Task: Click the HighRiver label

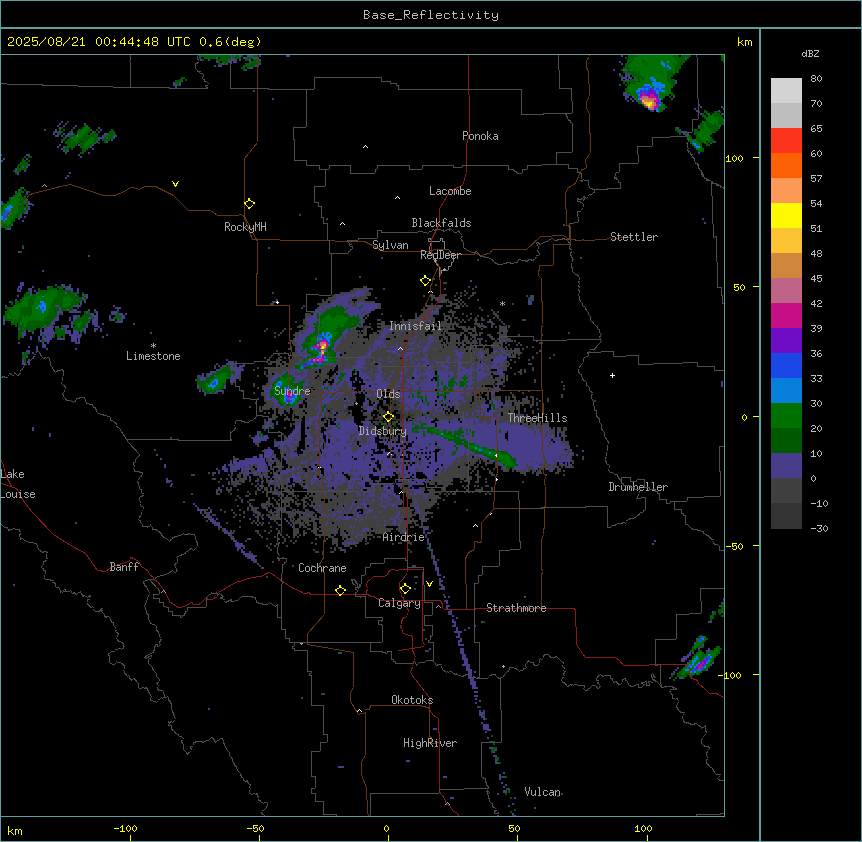Action: pyautogui.click(x=430, y=743)
